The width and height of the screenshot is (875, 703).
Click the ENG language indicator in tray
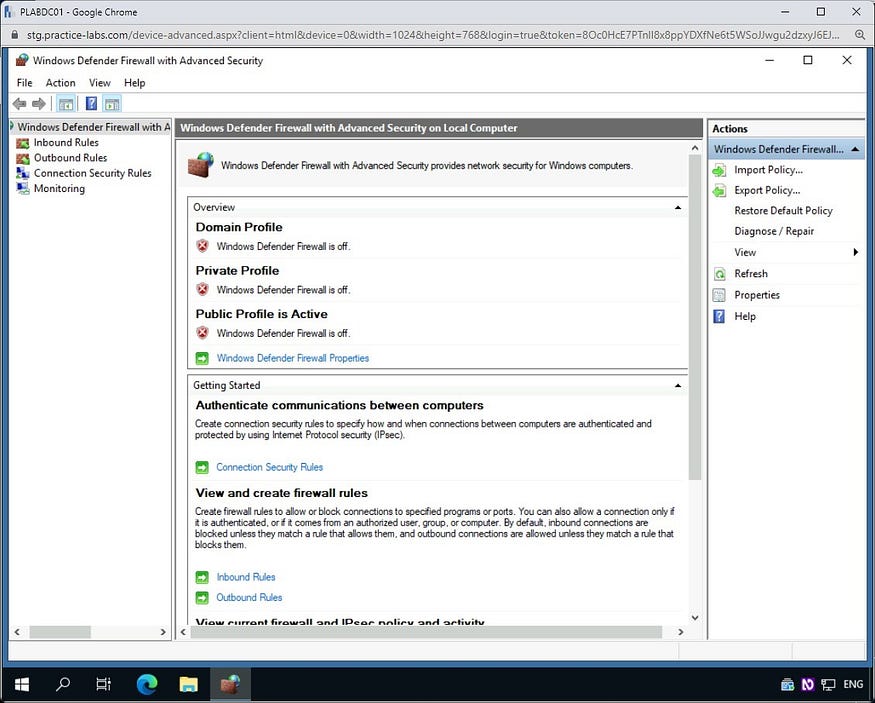point(853,685)
